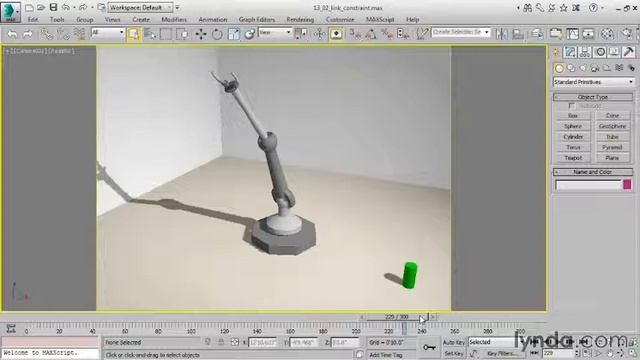Open the selection filter 'All' dropdown
Viewport: 640px width, 360px height.
point(108,32)
